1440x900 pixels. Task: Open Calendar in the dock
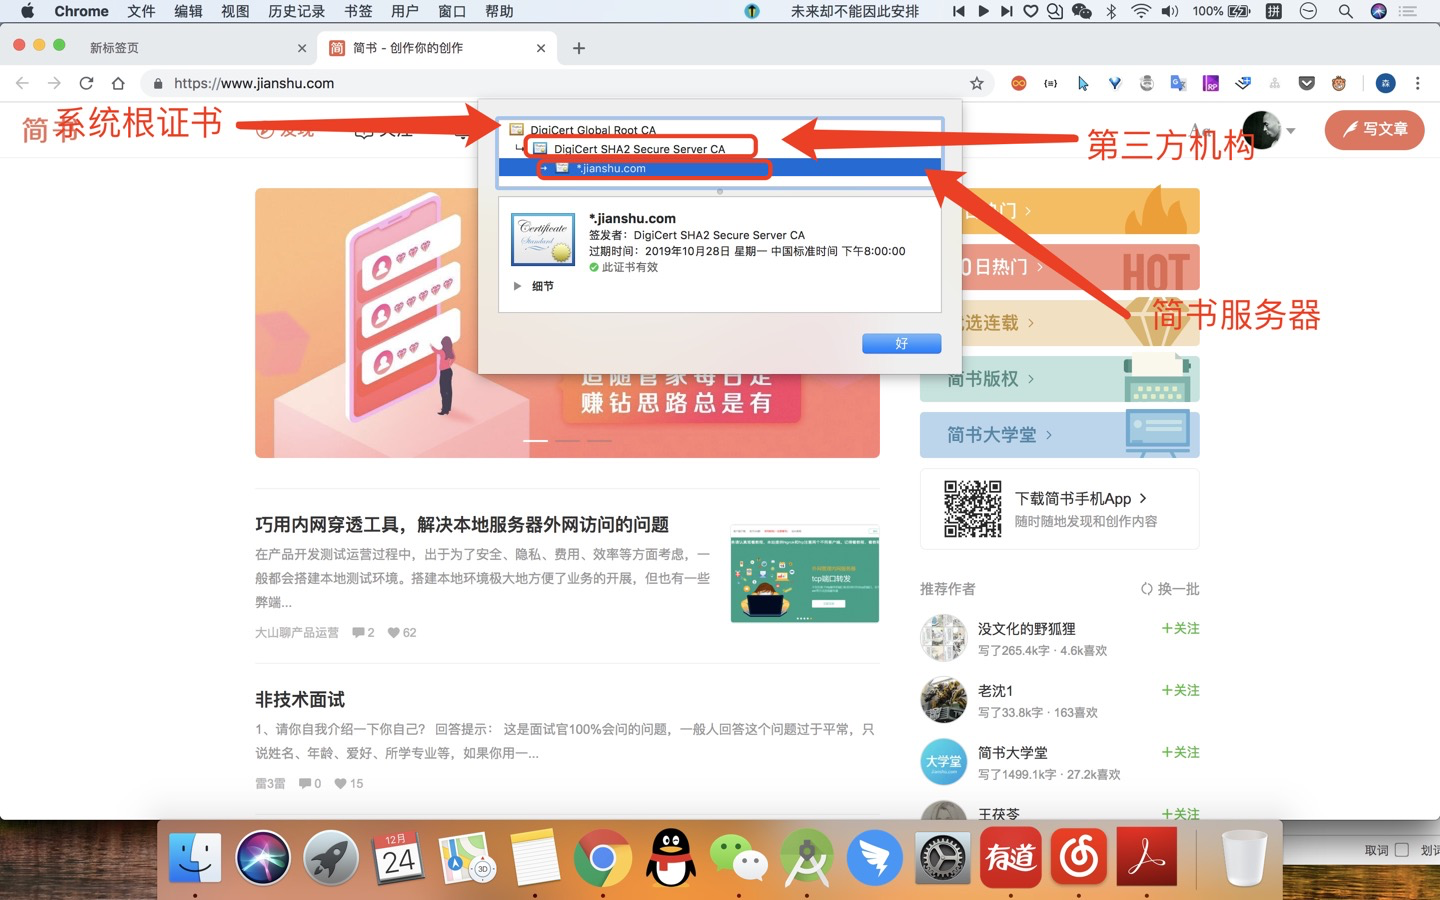pos(399,857)
